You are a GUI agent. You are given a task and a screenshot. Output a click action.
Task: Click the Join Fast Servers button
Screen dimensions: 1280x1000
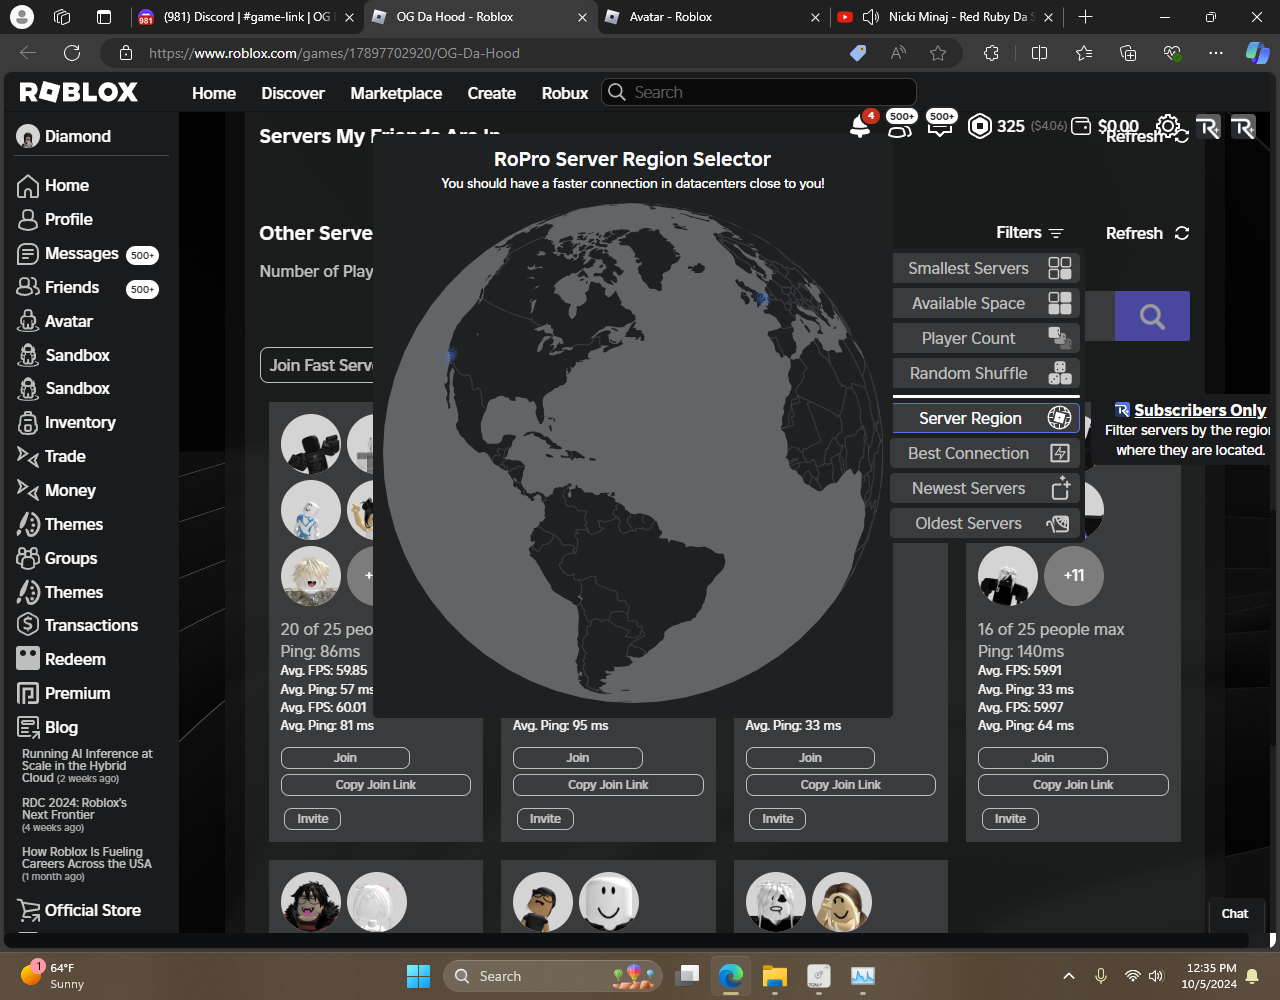click(317, 365)
